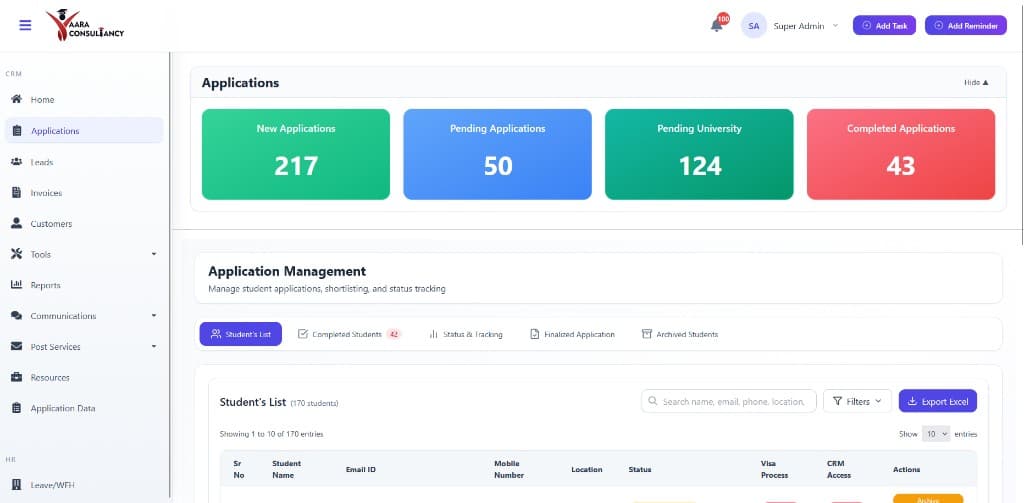The width and height of the screenshot is (1024, 503).
Task: Switch to the Completed Students tab
Action: pos(349,334)
